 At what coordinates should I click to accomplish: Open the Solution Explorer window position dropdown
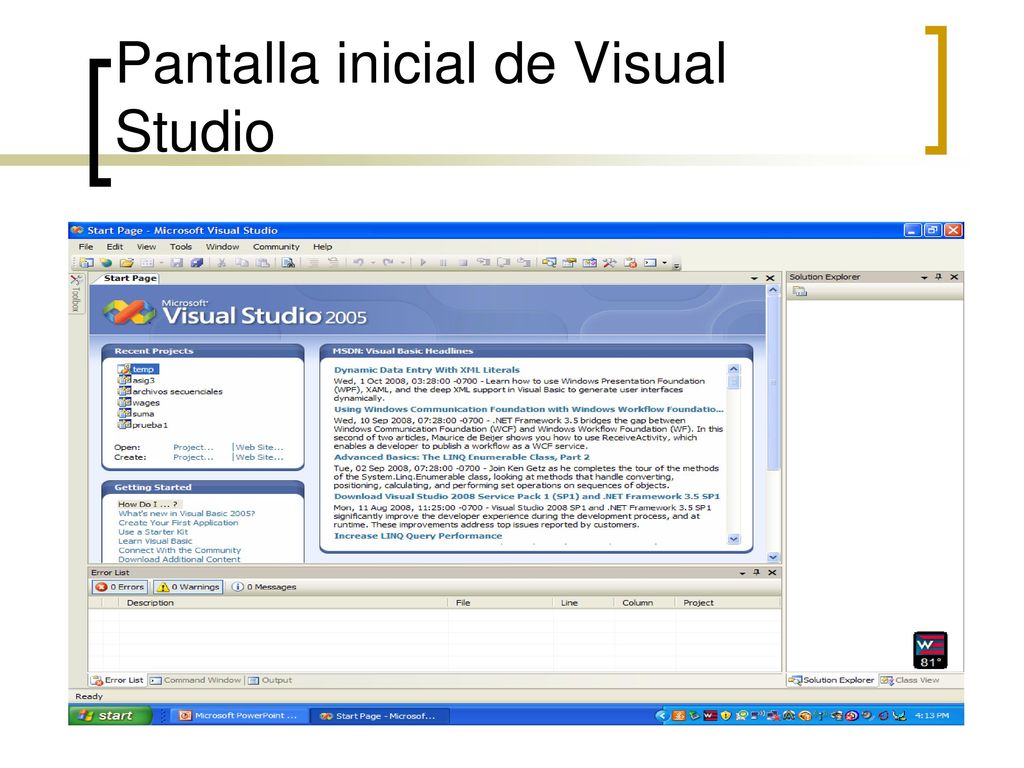click(x=924, y=277)
